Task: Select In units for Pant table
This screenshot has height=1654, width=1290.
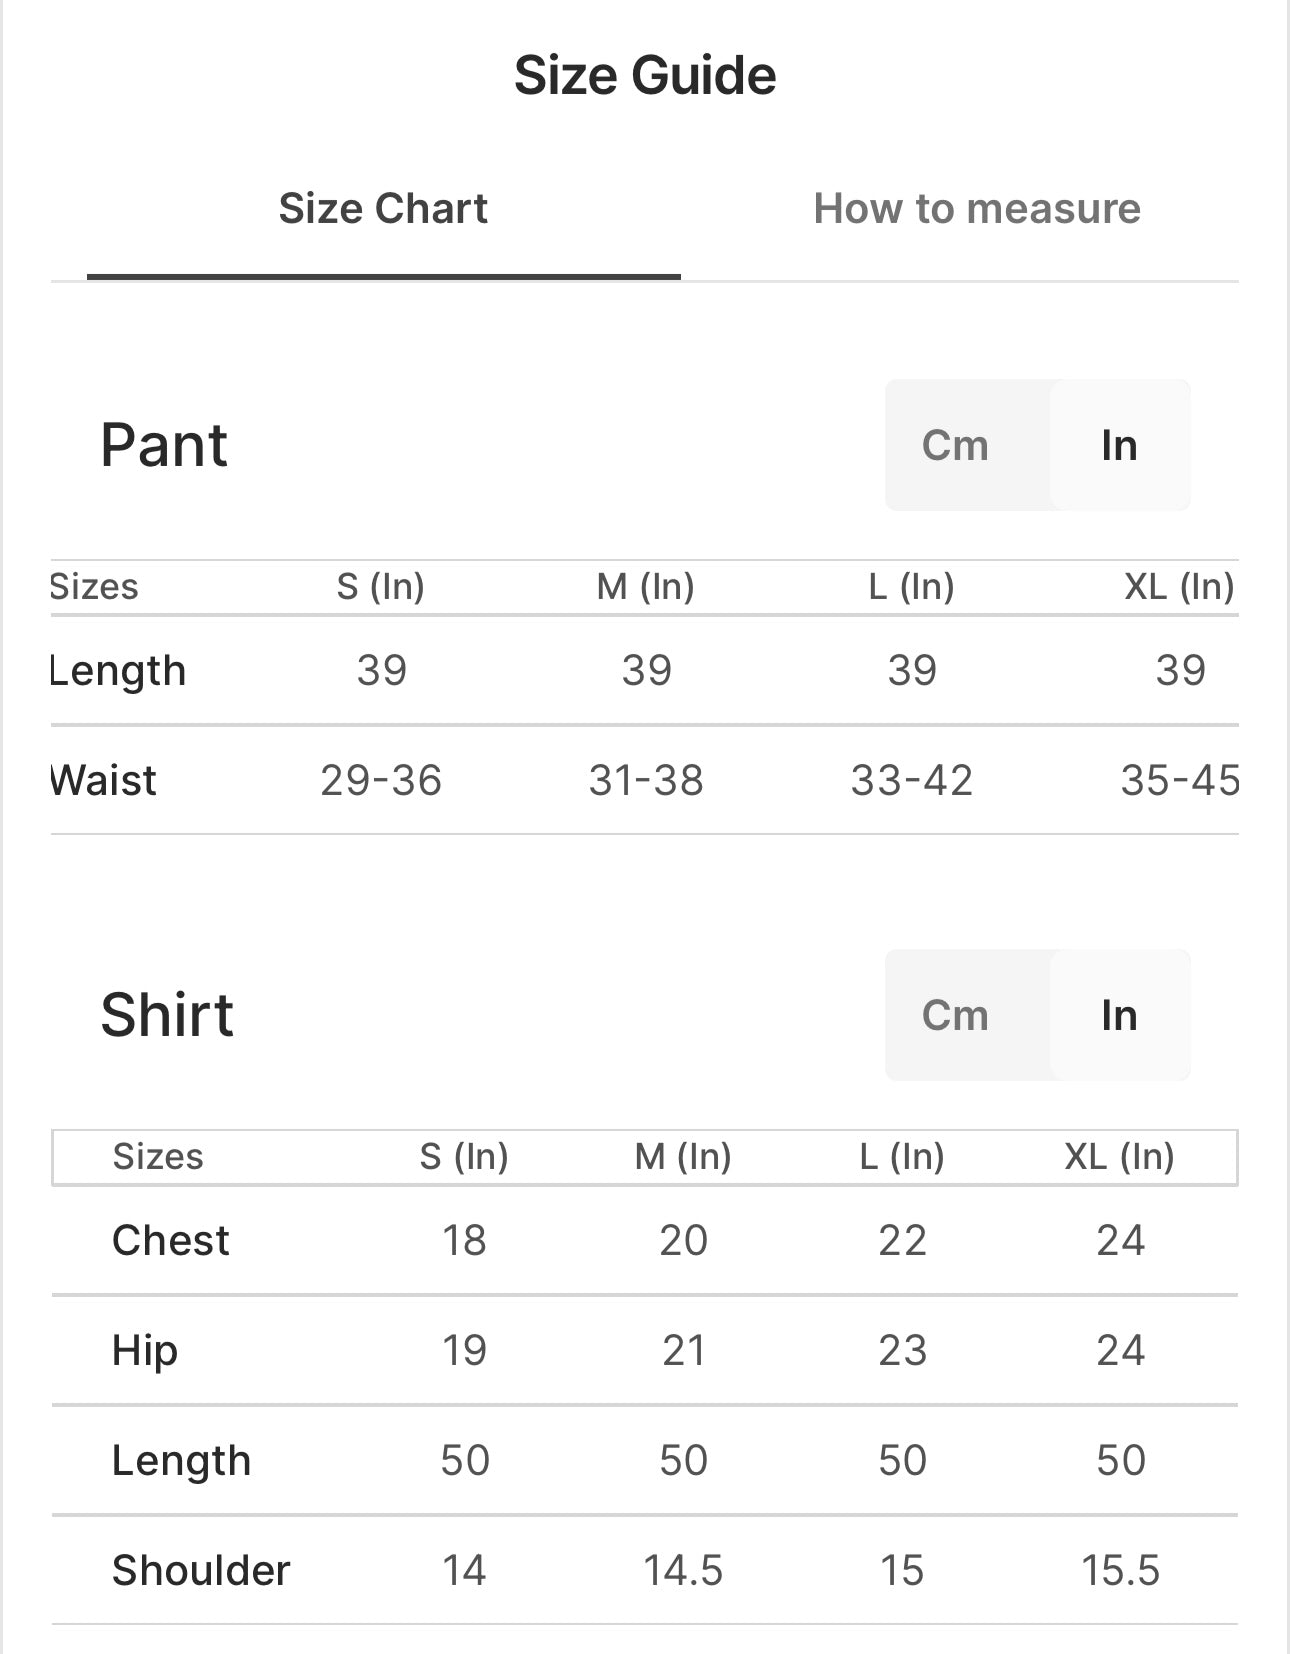Action: point(1119,445)
